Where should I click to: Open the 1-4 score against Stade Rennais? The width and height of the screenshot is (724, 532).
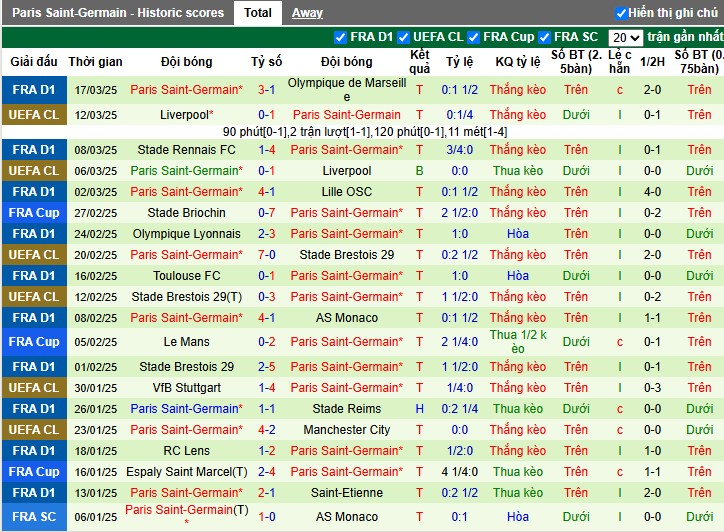266,150
